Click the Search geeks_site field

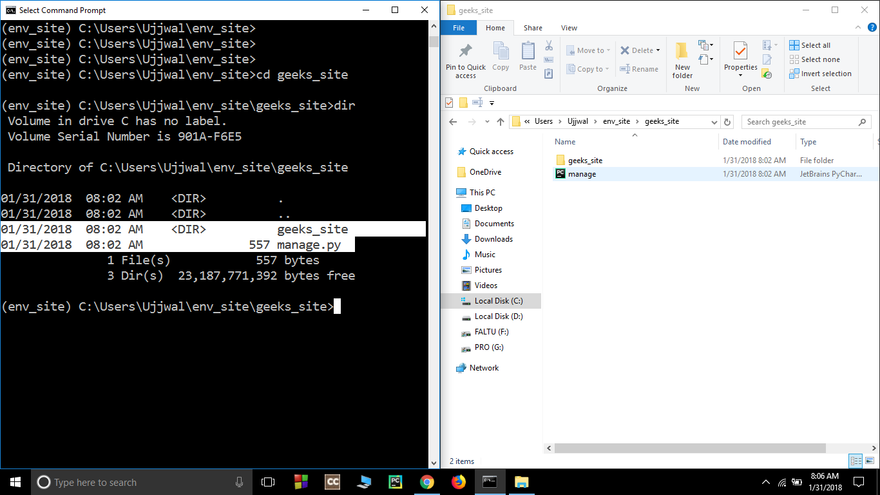(805, 122)
